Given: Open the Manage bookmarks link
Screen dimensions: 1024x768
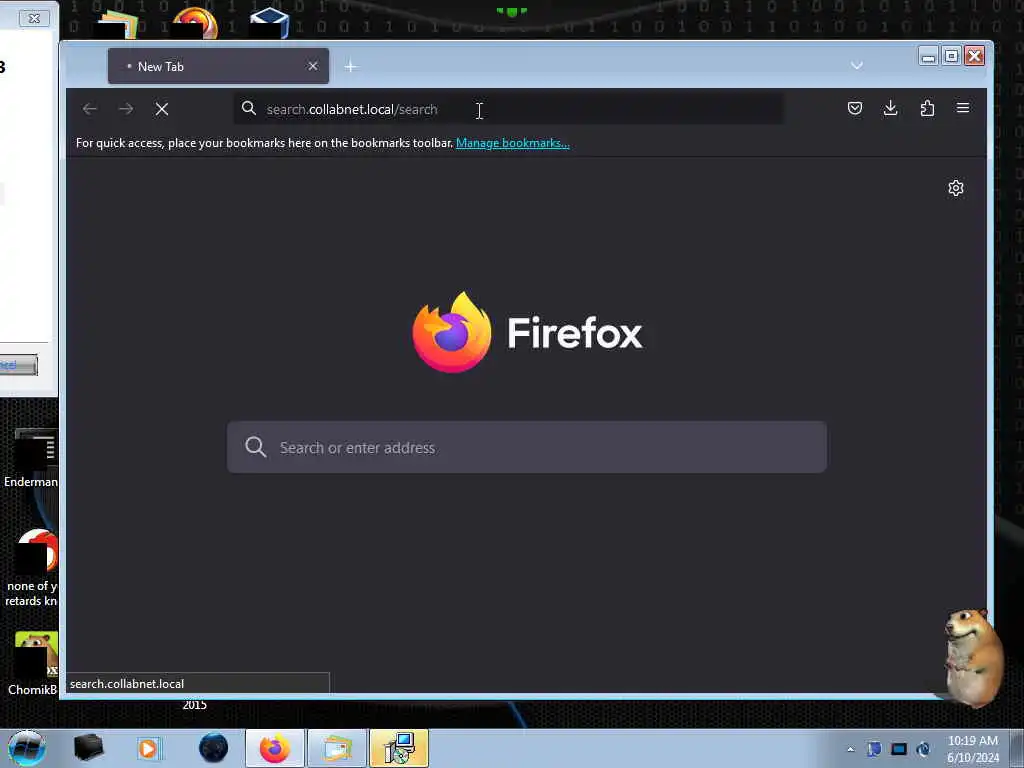Looking at the screenshot, I should point(513,143).
